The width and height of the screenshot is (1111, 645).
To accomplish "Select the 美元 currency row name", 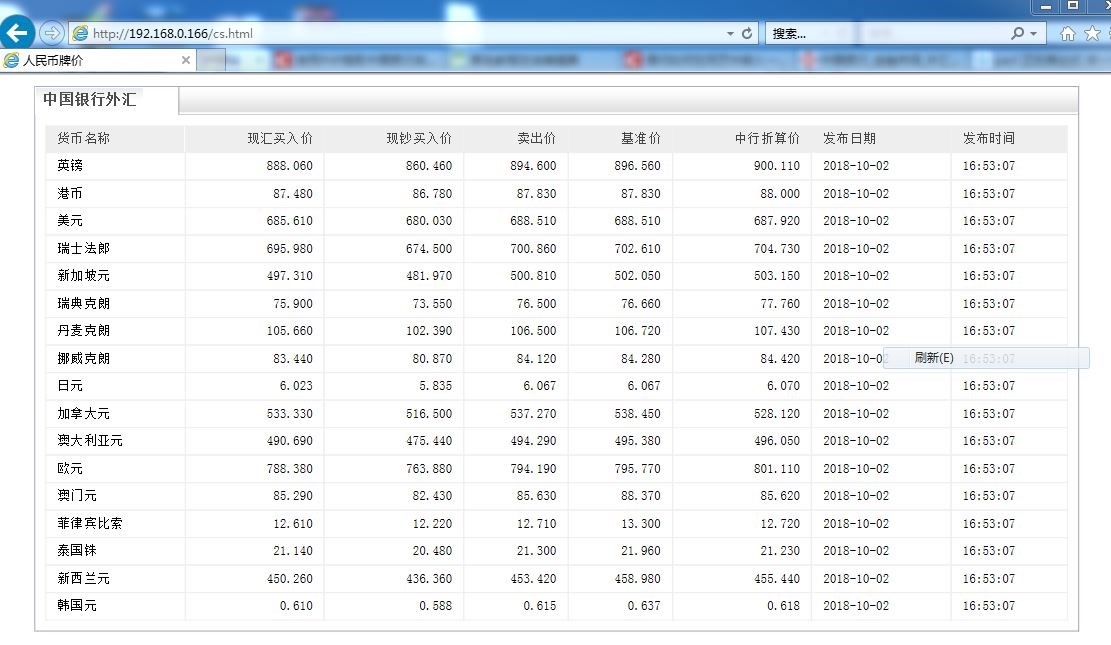I will click(x=70, y=220).
